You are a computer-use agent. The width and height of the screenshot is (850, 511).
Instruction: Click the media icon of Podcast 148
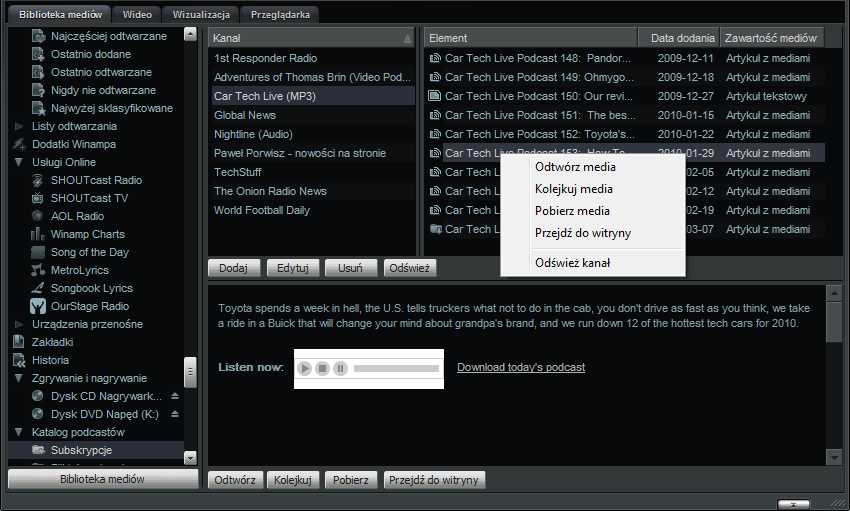[435, 58]
